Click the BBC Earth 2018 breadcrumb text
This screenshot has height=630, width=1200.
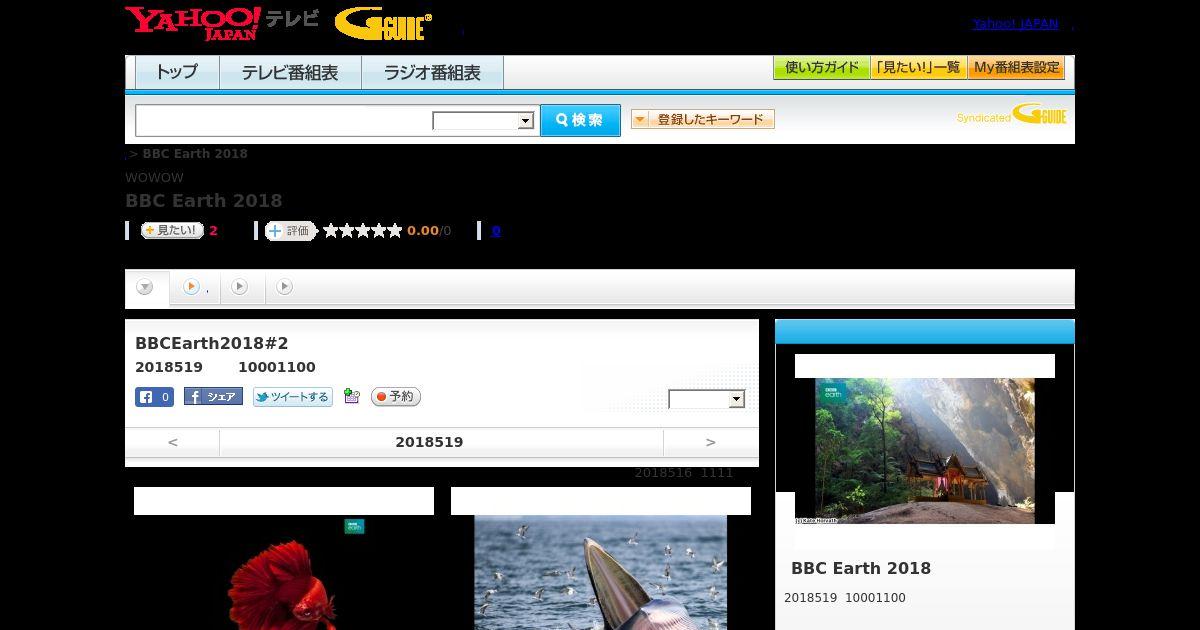point(195,153)
